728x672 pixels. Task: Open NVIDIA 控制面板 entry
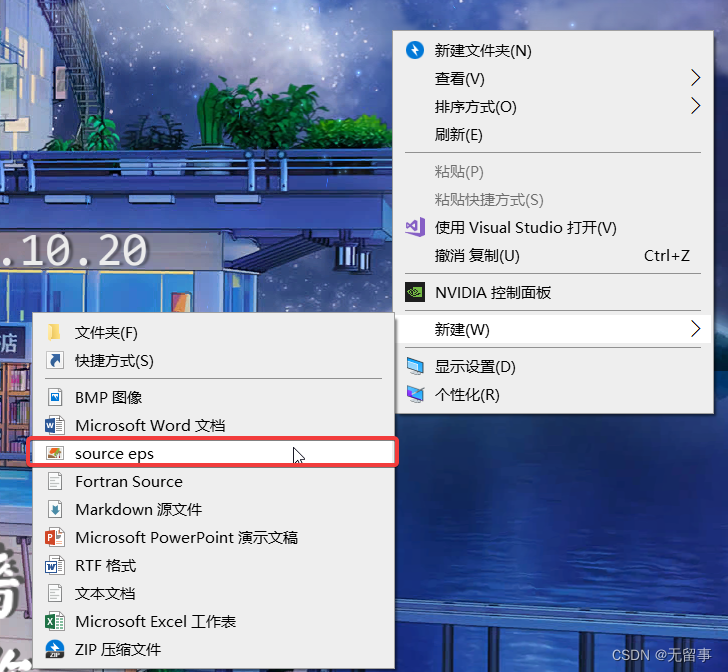pos(553,292)
